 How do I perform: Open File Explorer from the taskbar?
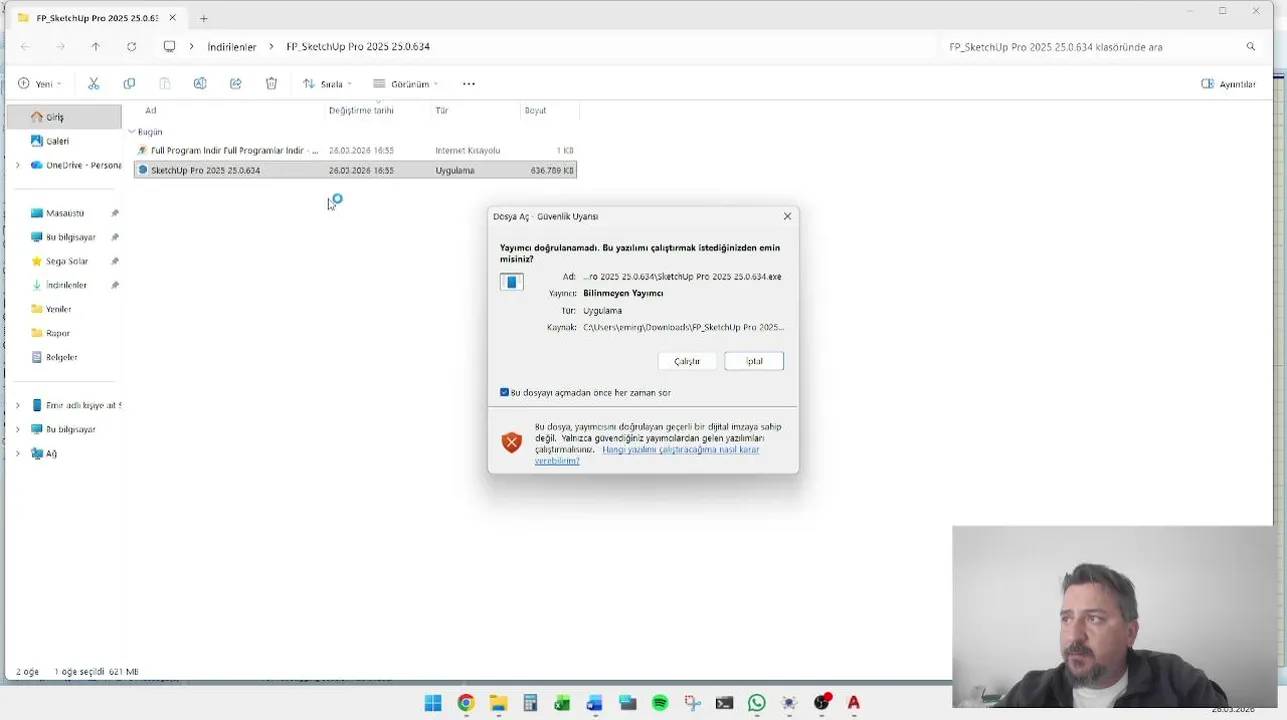tap(498, 703)
